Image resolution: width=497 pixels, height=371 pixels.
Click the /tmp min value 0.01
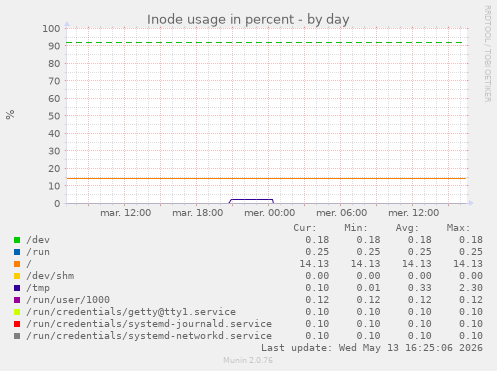point(368,288)
